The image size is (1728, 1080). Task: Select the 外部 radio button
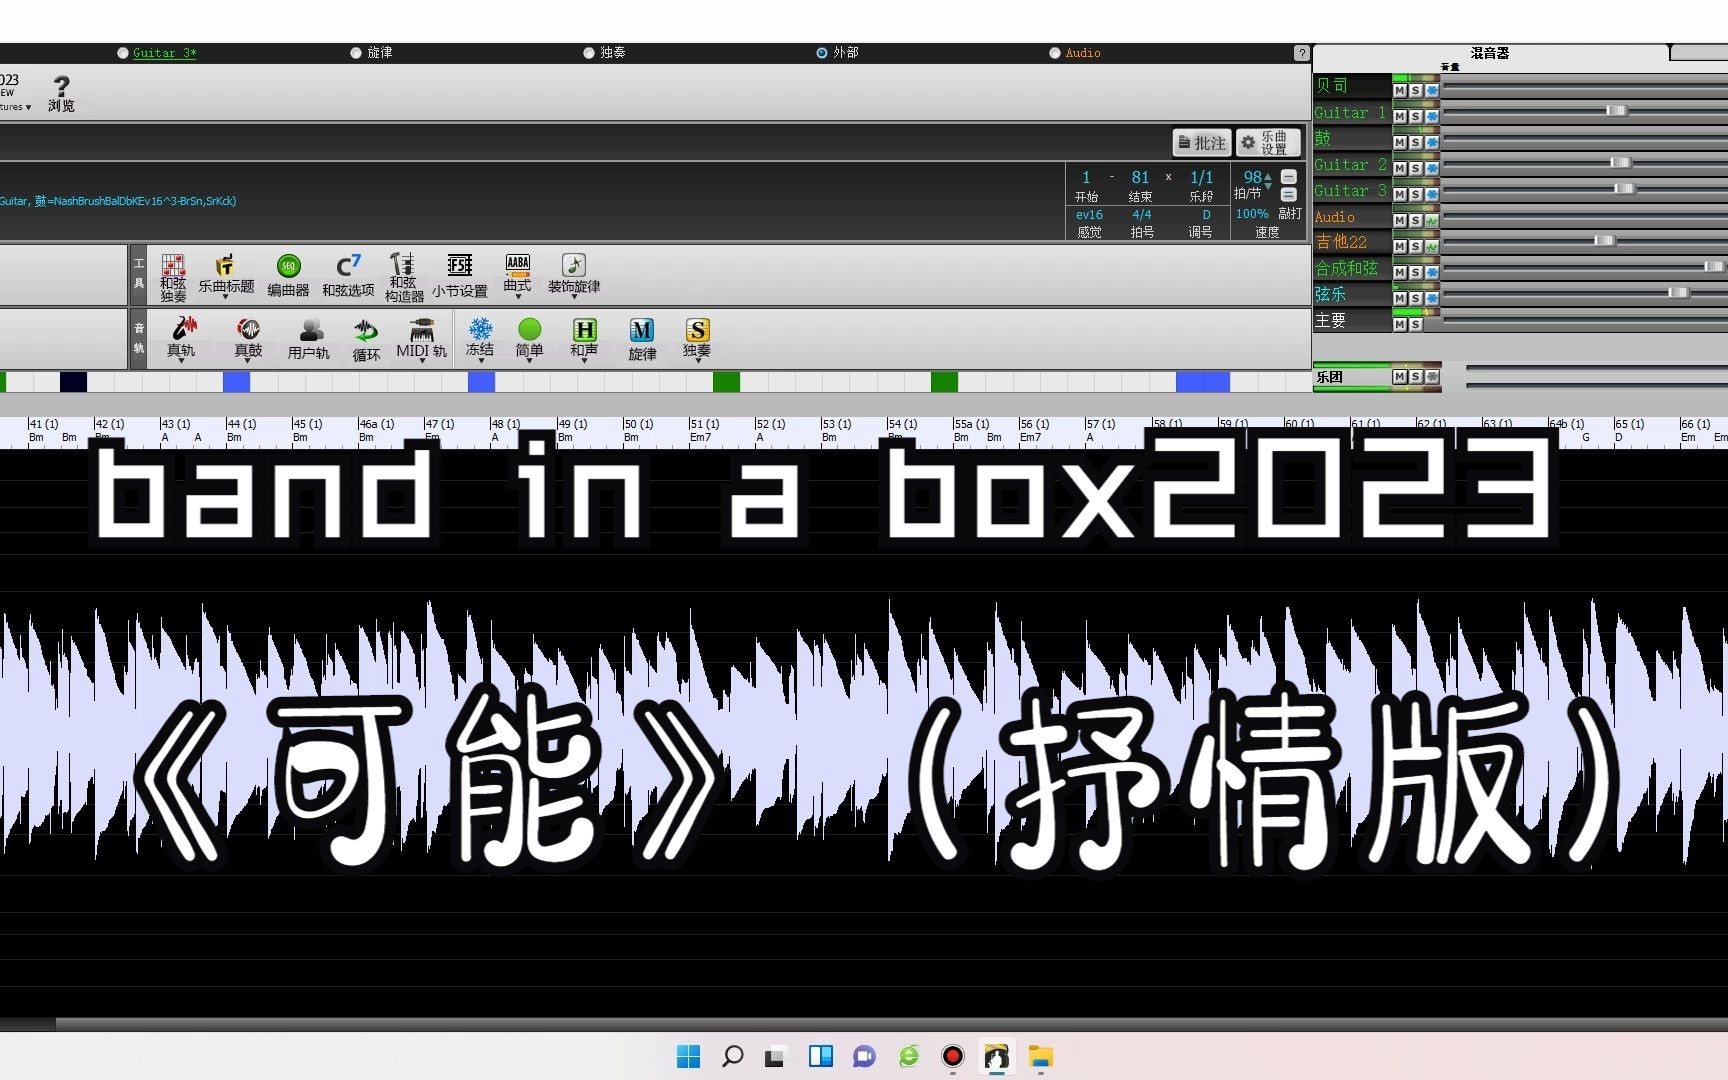(822, 53)
